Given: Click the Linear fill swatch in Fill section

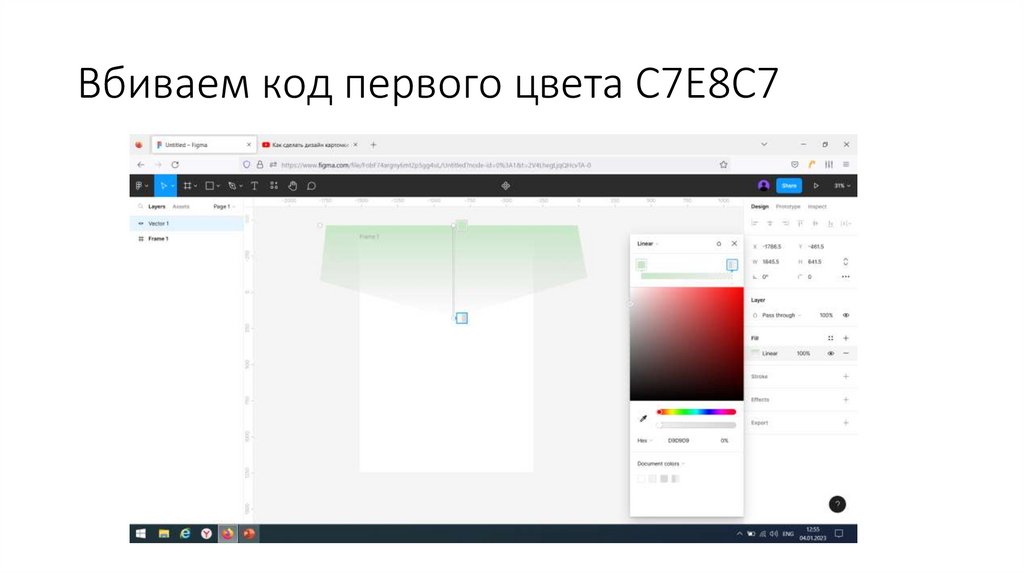Looking at the screenshot, I should pos(756,353).
